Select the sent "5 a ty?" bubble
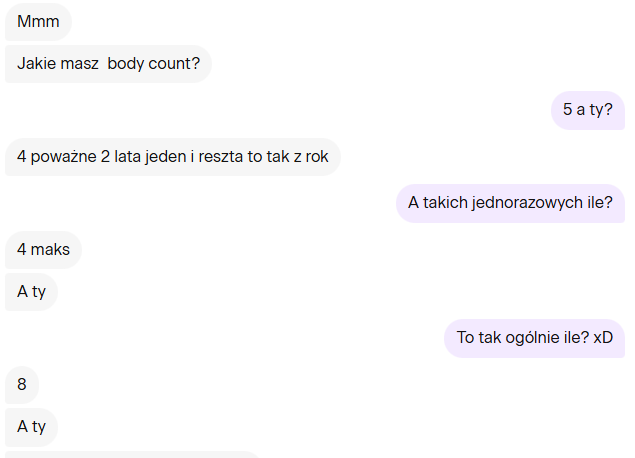 coord(588,110)
